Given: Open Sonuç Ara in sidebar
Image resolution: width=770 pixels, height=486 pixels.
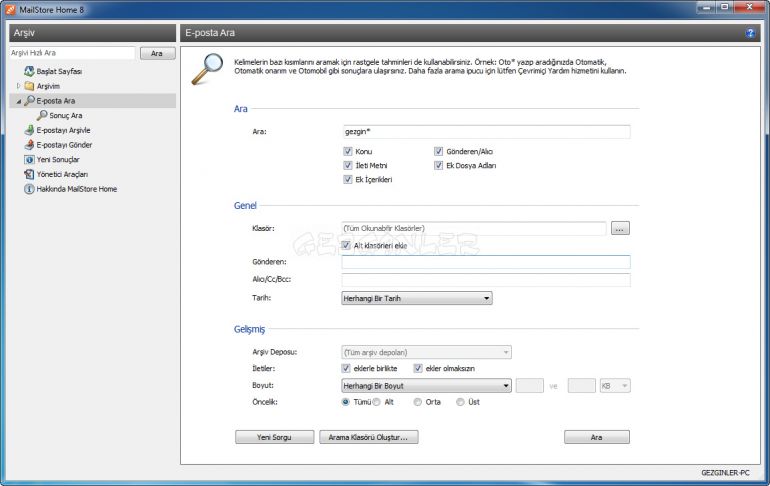Looking at the screenshot, I should [66, 115].
